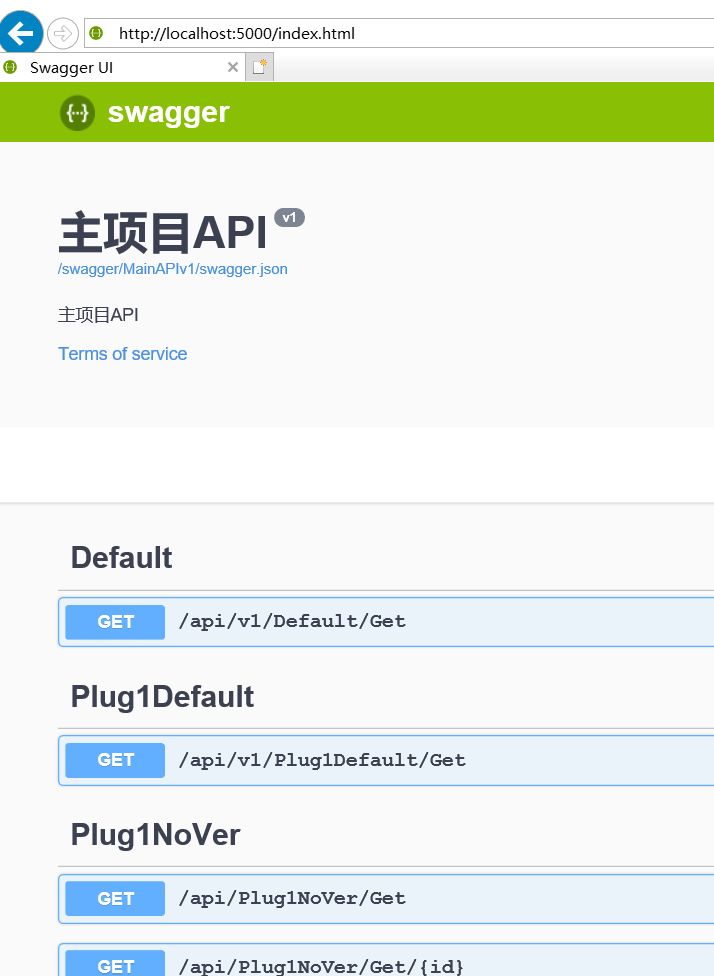Click the v1 version badge
The width and height of the screenshot is (714, 976).
pos(289,218)
